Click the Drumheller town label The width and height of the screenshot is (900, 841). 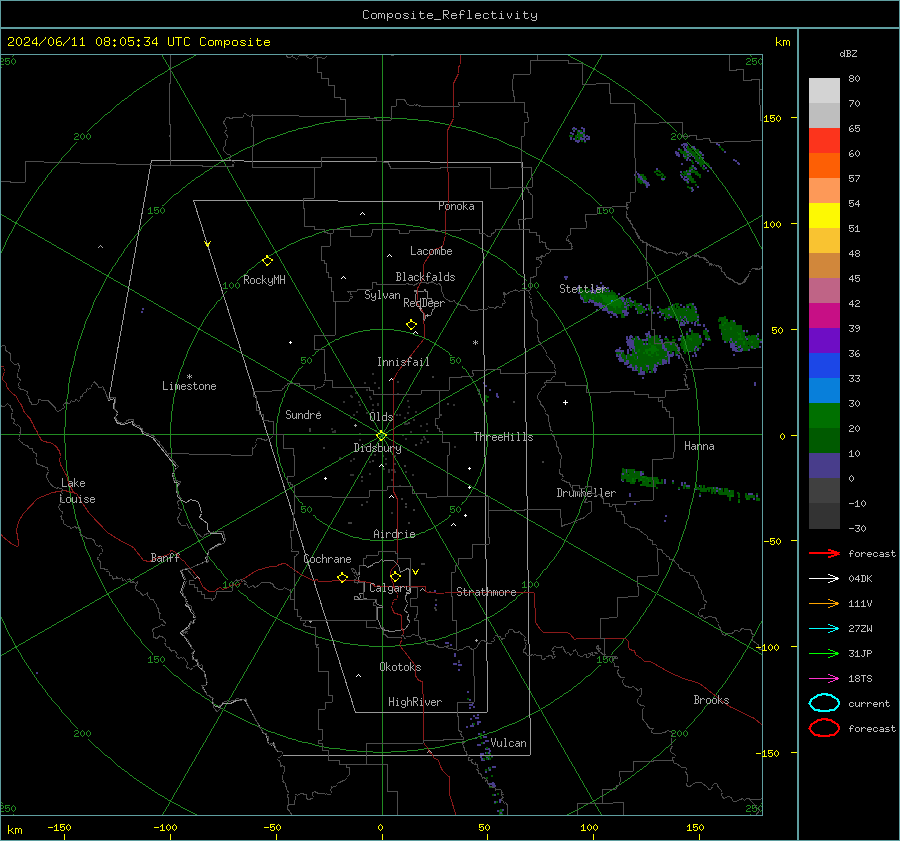[586, 493]
